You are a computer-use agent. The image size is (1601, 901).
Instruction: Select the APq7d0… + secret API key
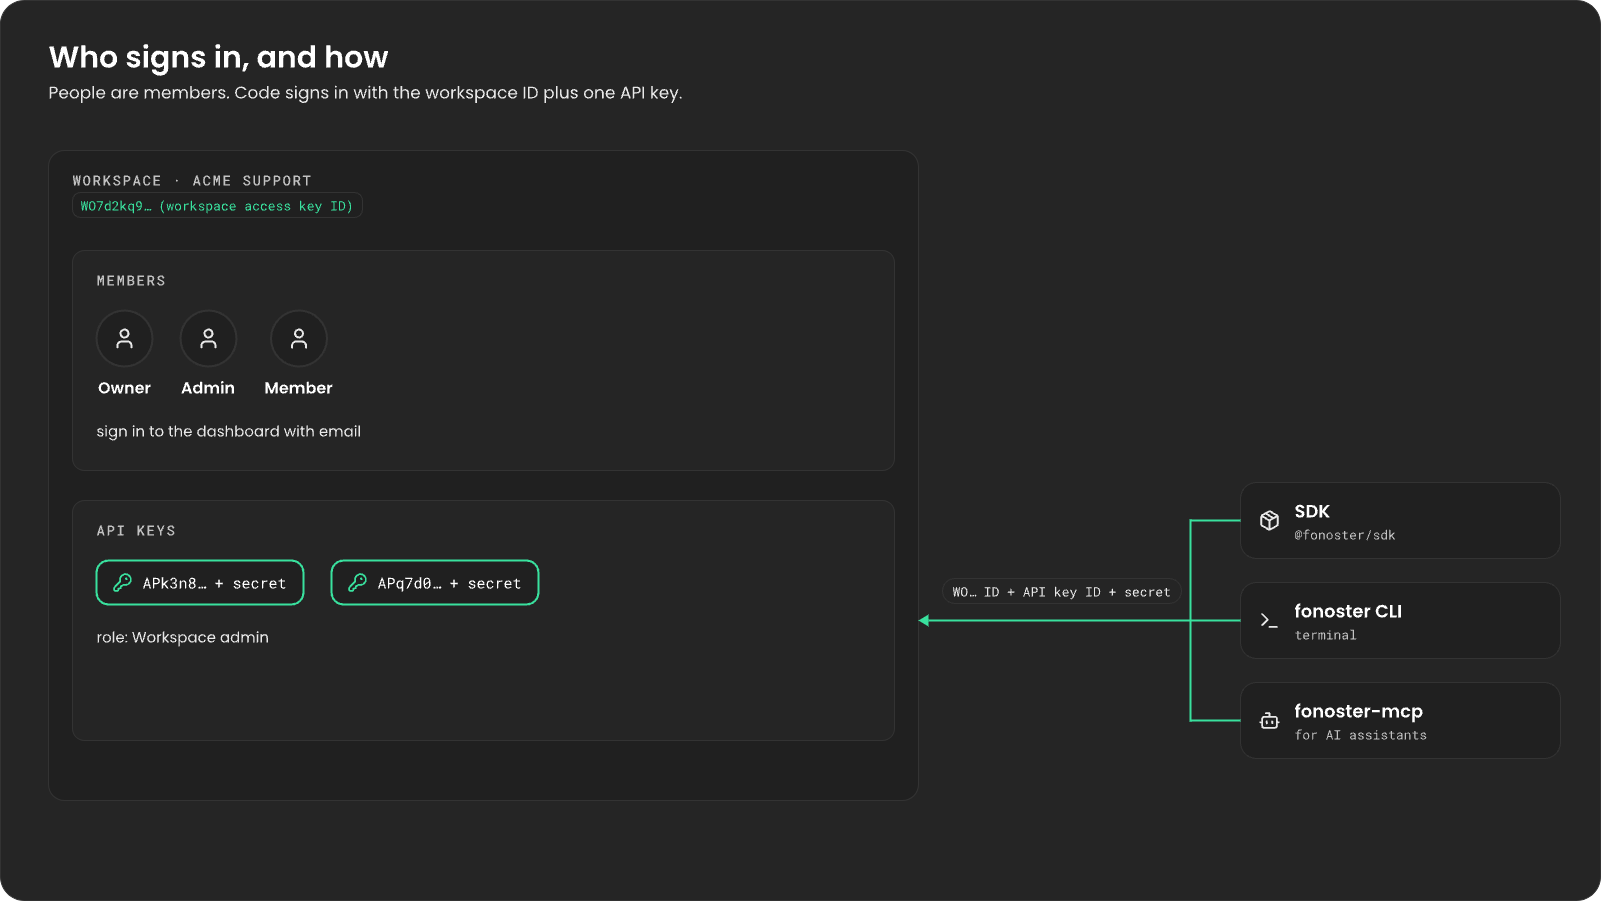click(x=435, y=583)
